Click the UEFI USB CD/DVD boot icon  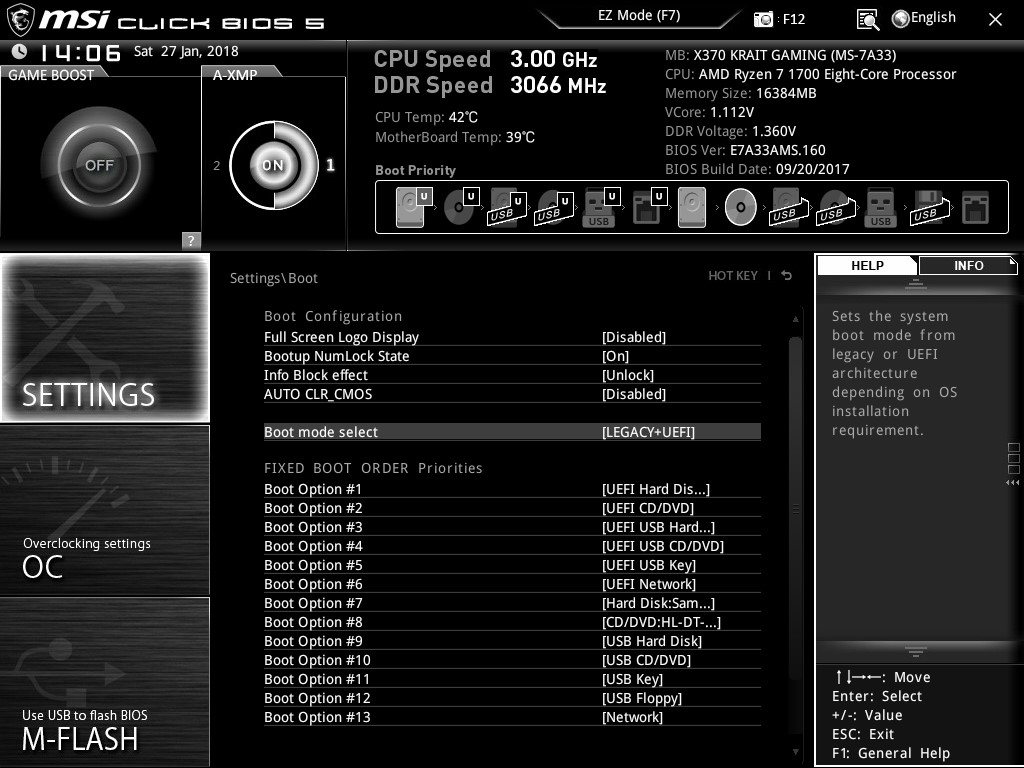click(554, 207)
